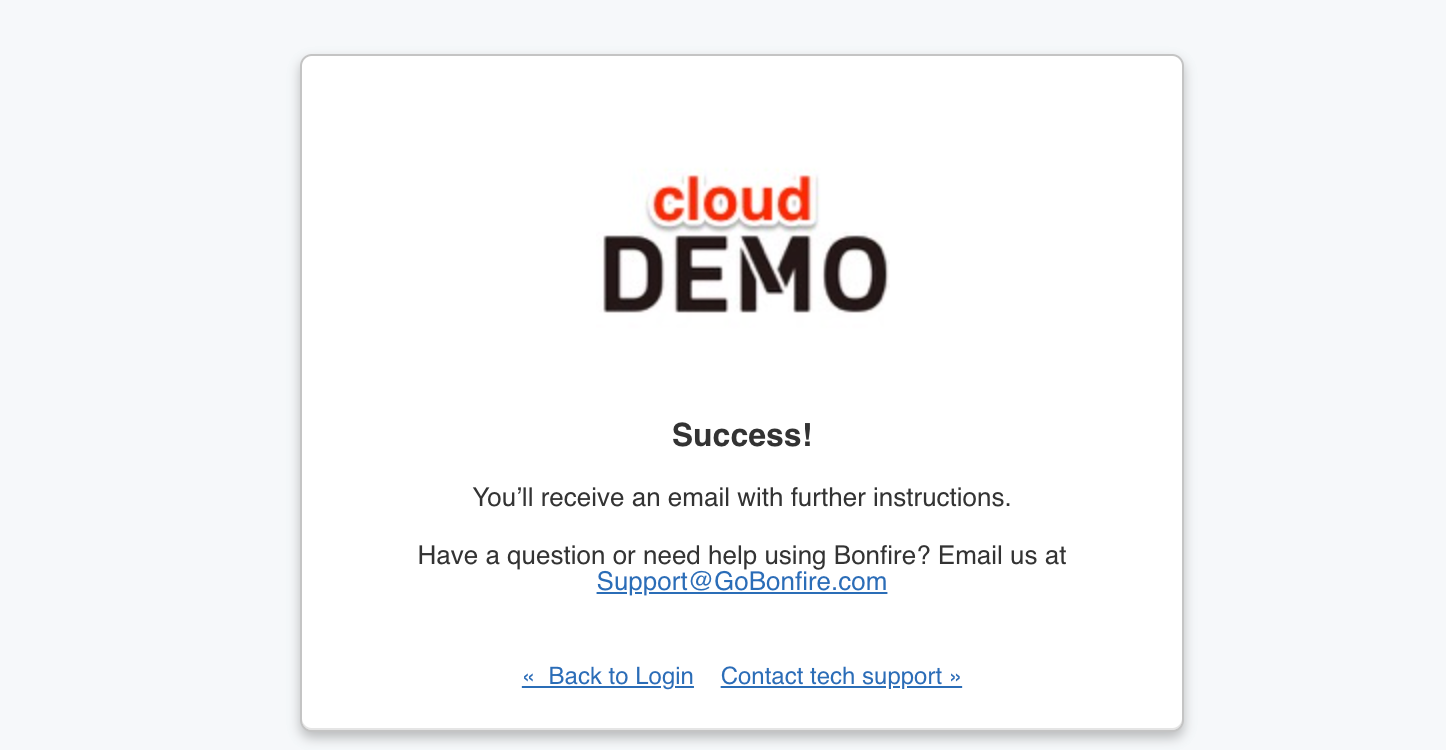Click the » chevron after Contact tech support
This screenshot has width=1446, height=750.
pos(955,677)
